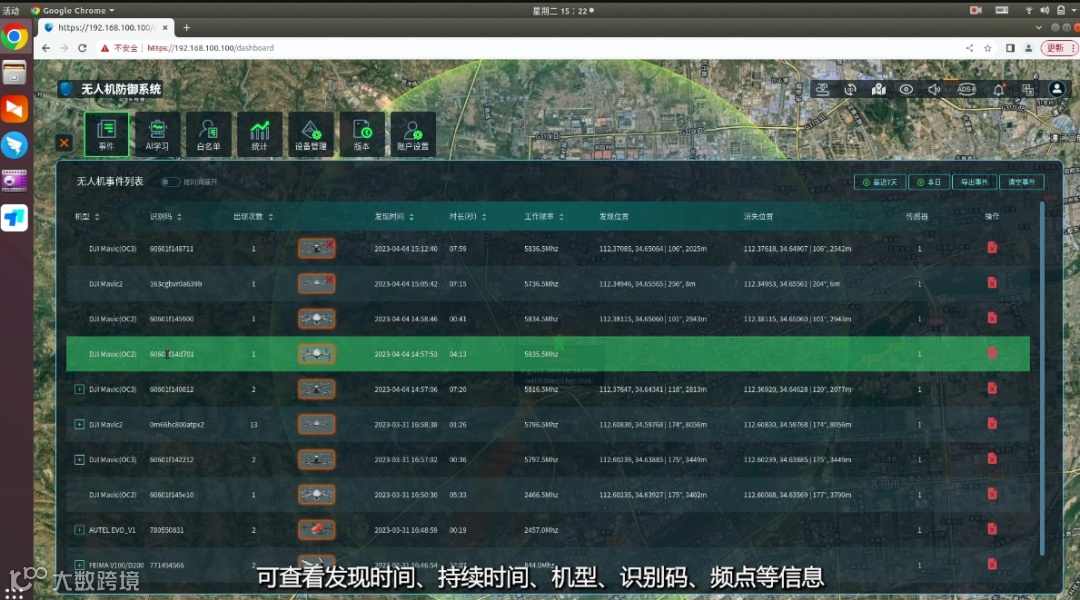
Task: Show applications grid in the dock
Action: pos(14,592)
